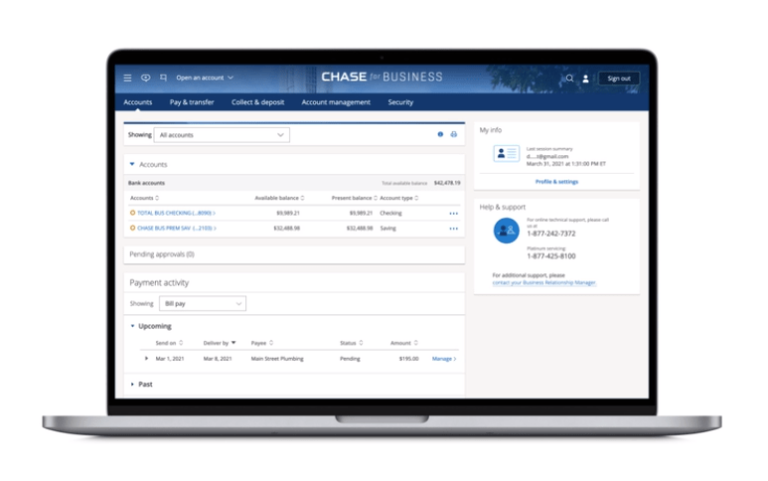Expand the Mar 1, 2021 payment row
768x481 pixels.
[146, 359]
